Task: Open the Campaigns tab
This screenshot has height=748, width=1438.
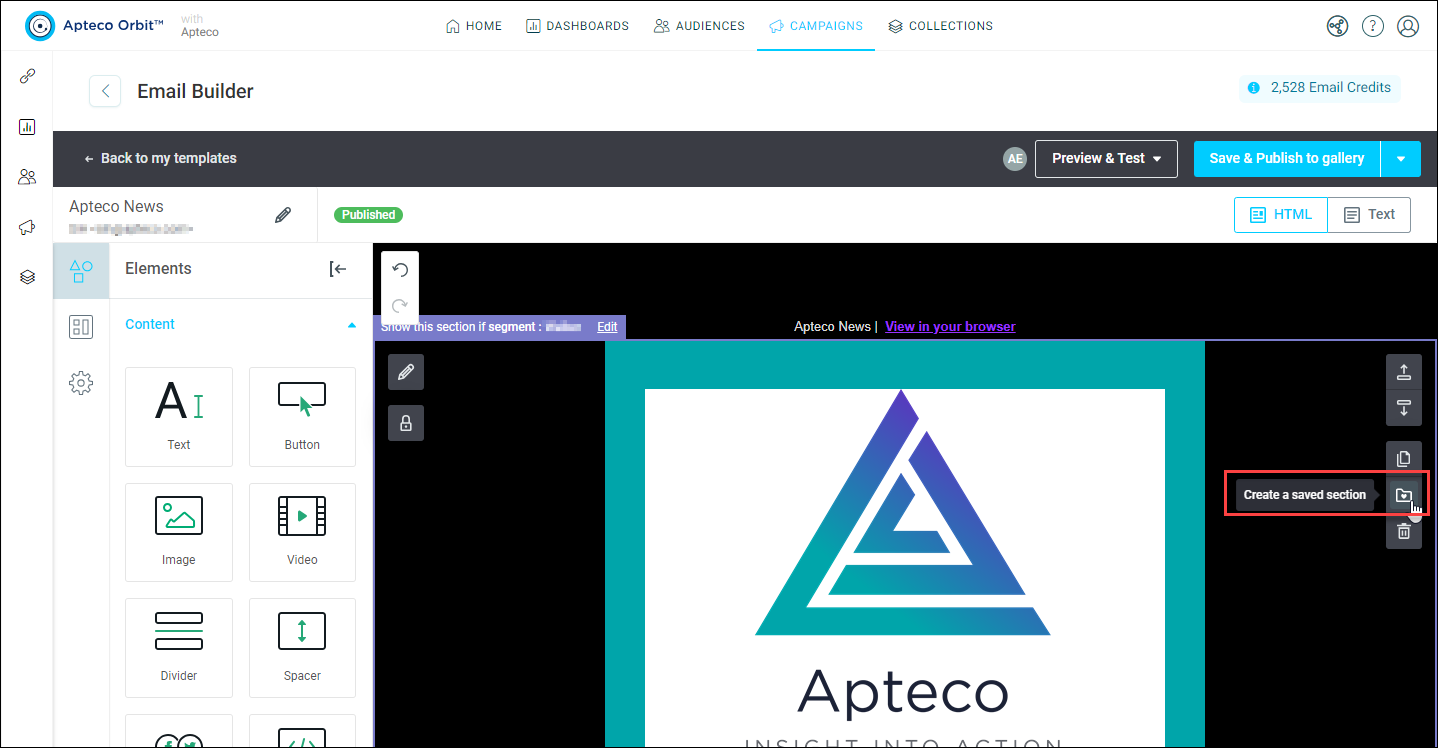Action: coord(816,26)
